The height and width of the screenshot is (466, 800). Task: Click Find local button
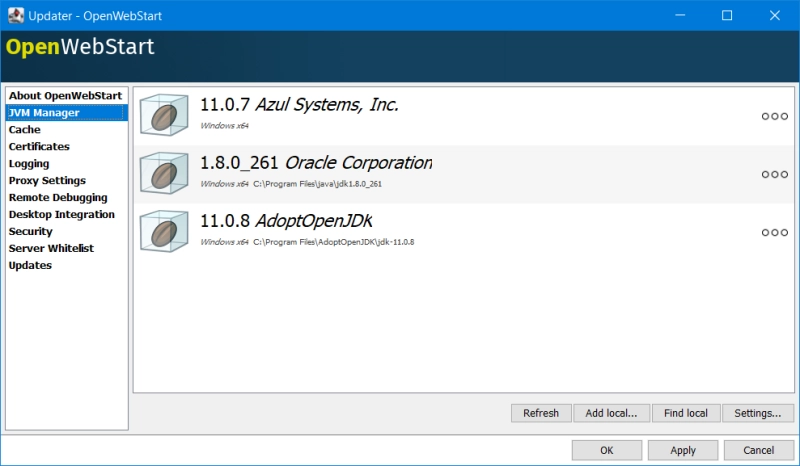(x=686, y=413)
